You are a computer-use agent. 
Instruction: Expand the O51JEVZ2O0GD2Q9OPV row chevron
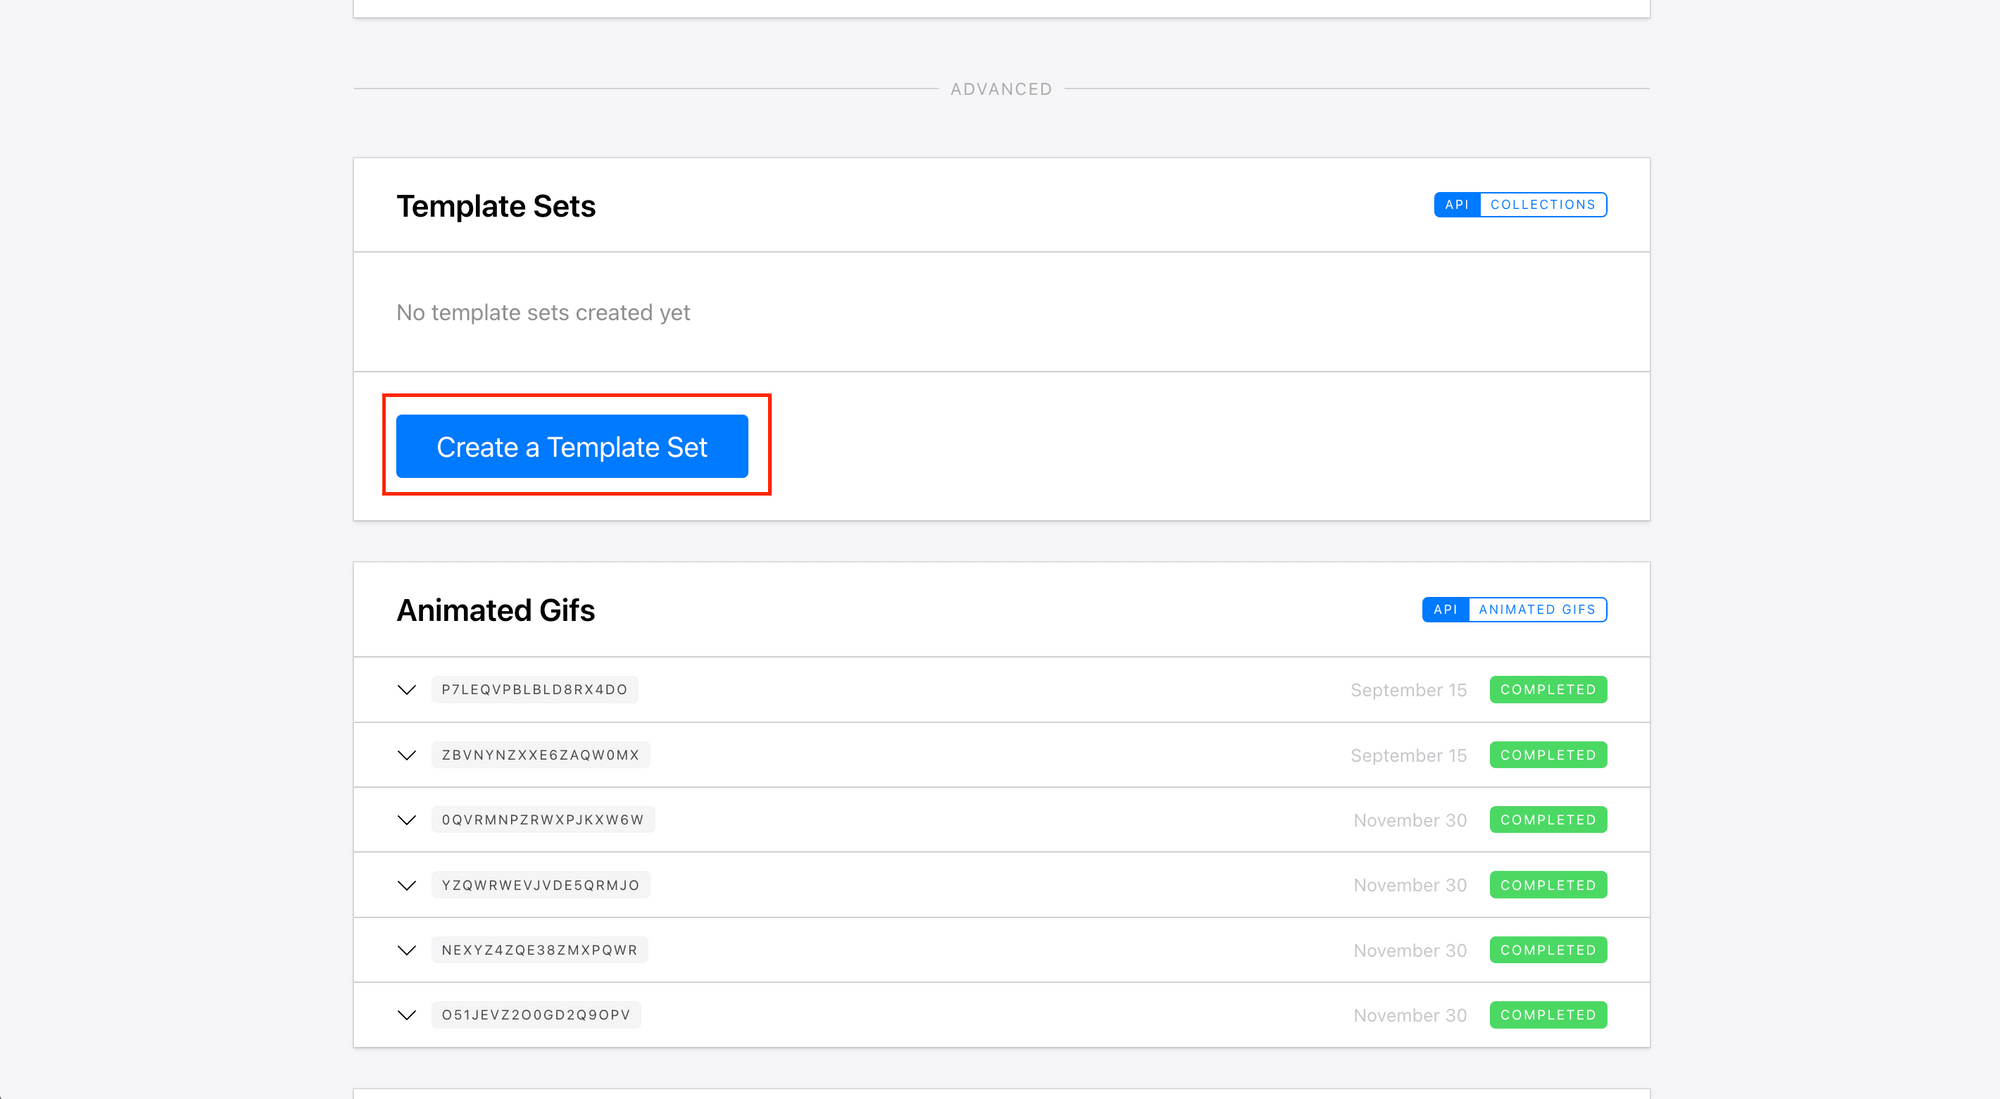pos(406,1015)
